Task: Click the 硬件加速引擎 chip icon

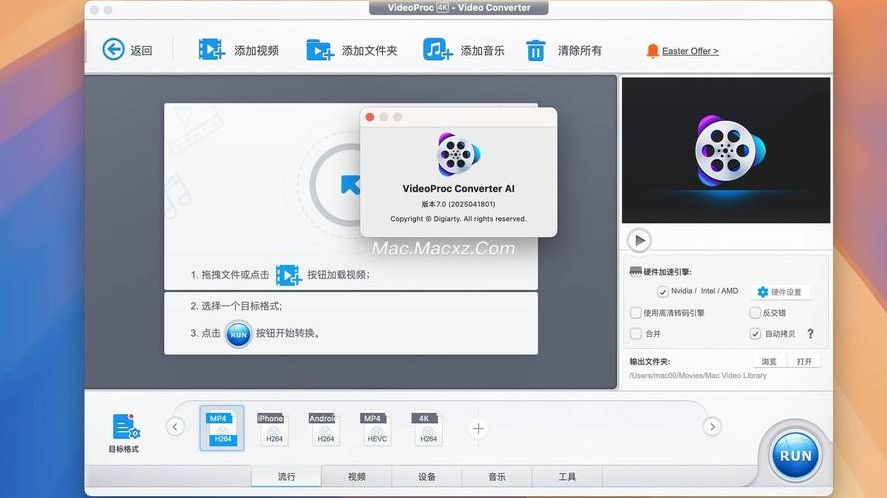Action: pyautogui.click(x=635, y=272)
